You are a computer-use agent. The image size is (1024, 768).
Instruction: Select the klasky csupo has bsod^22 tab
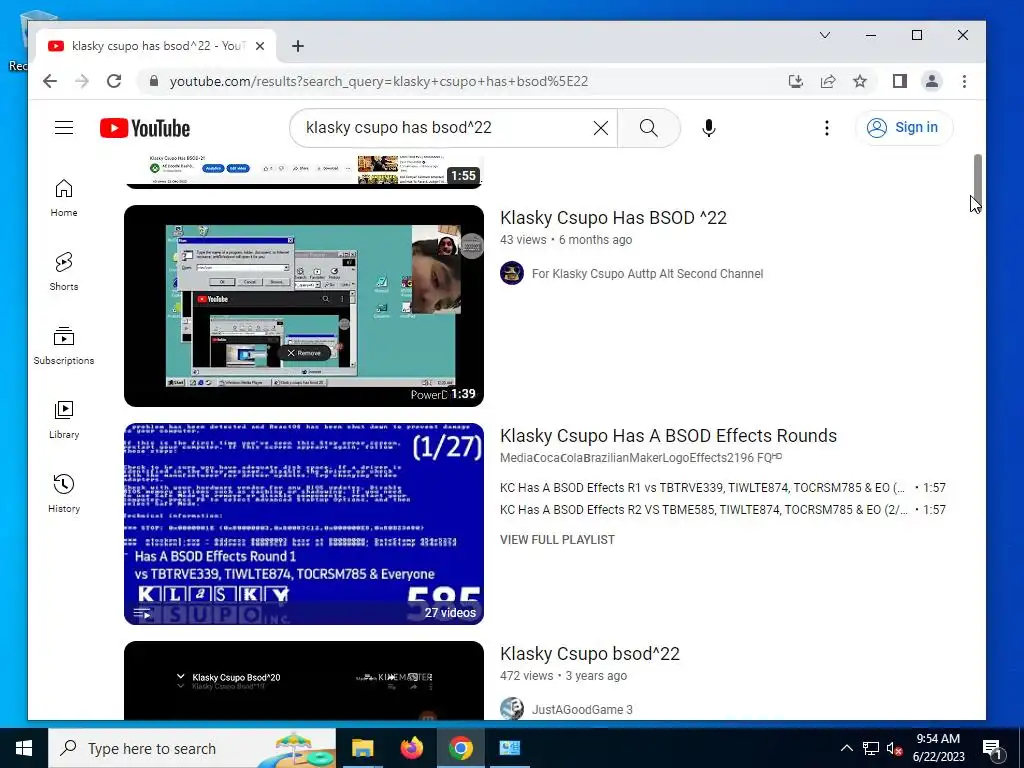click(155, 46)
